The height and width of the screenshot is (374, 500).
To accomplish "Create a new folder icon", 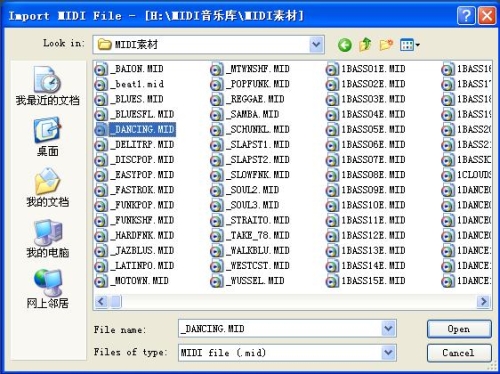I will pyautogui.click(x=386, y=44).
